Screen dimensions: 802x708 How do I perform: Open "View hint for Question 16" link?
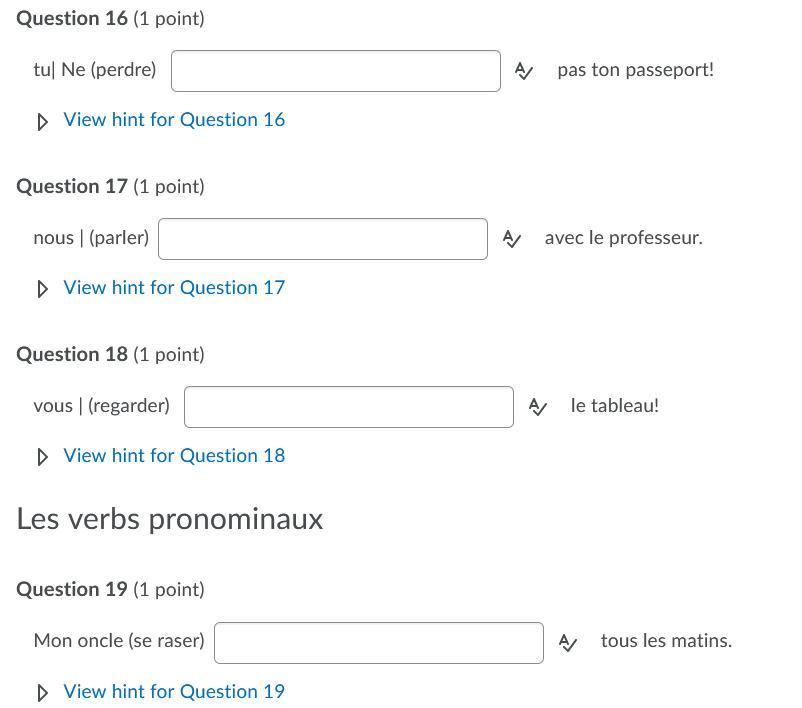[x=174, y=120]
